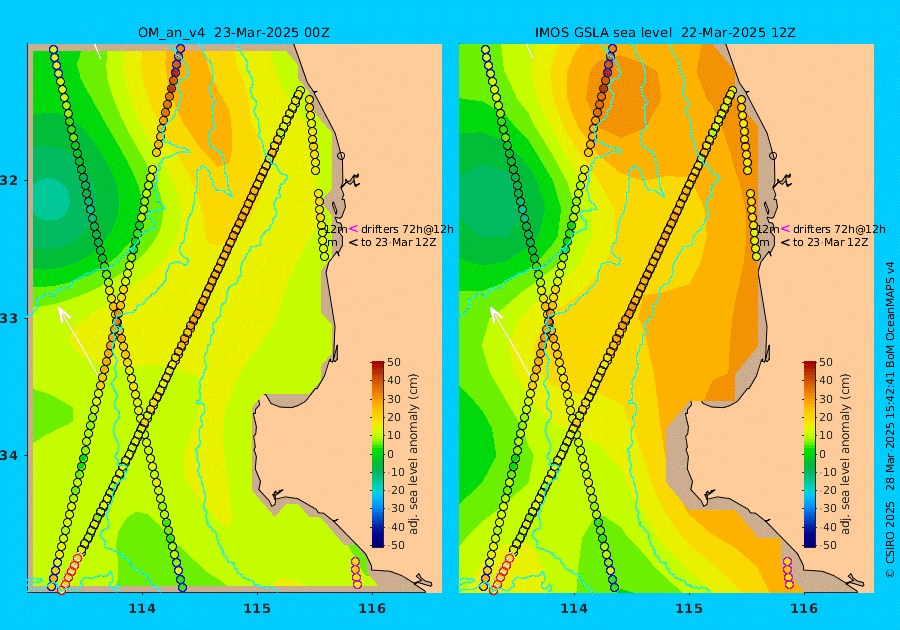The width and height of the screenshot is (900, 630).
Task: Click 'to 23 Mar 12Z' legend text in the IMOS GSLA map
Action: (831, 242)
